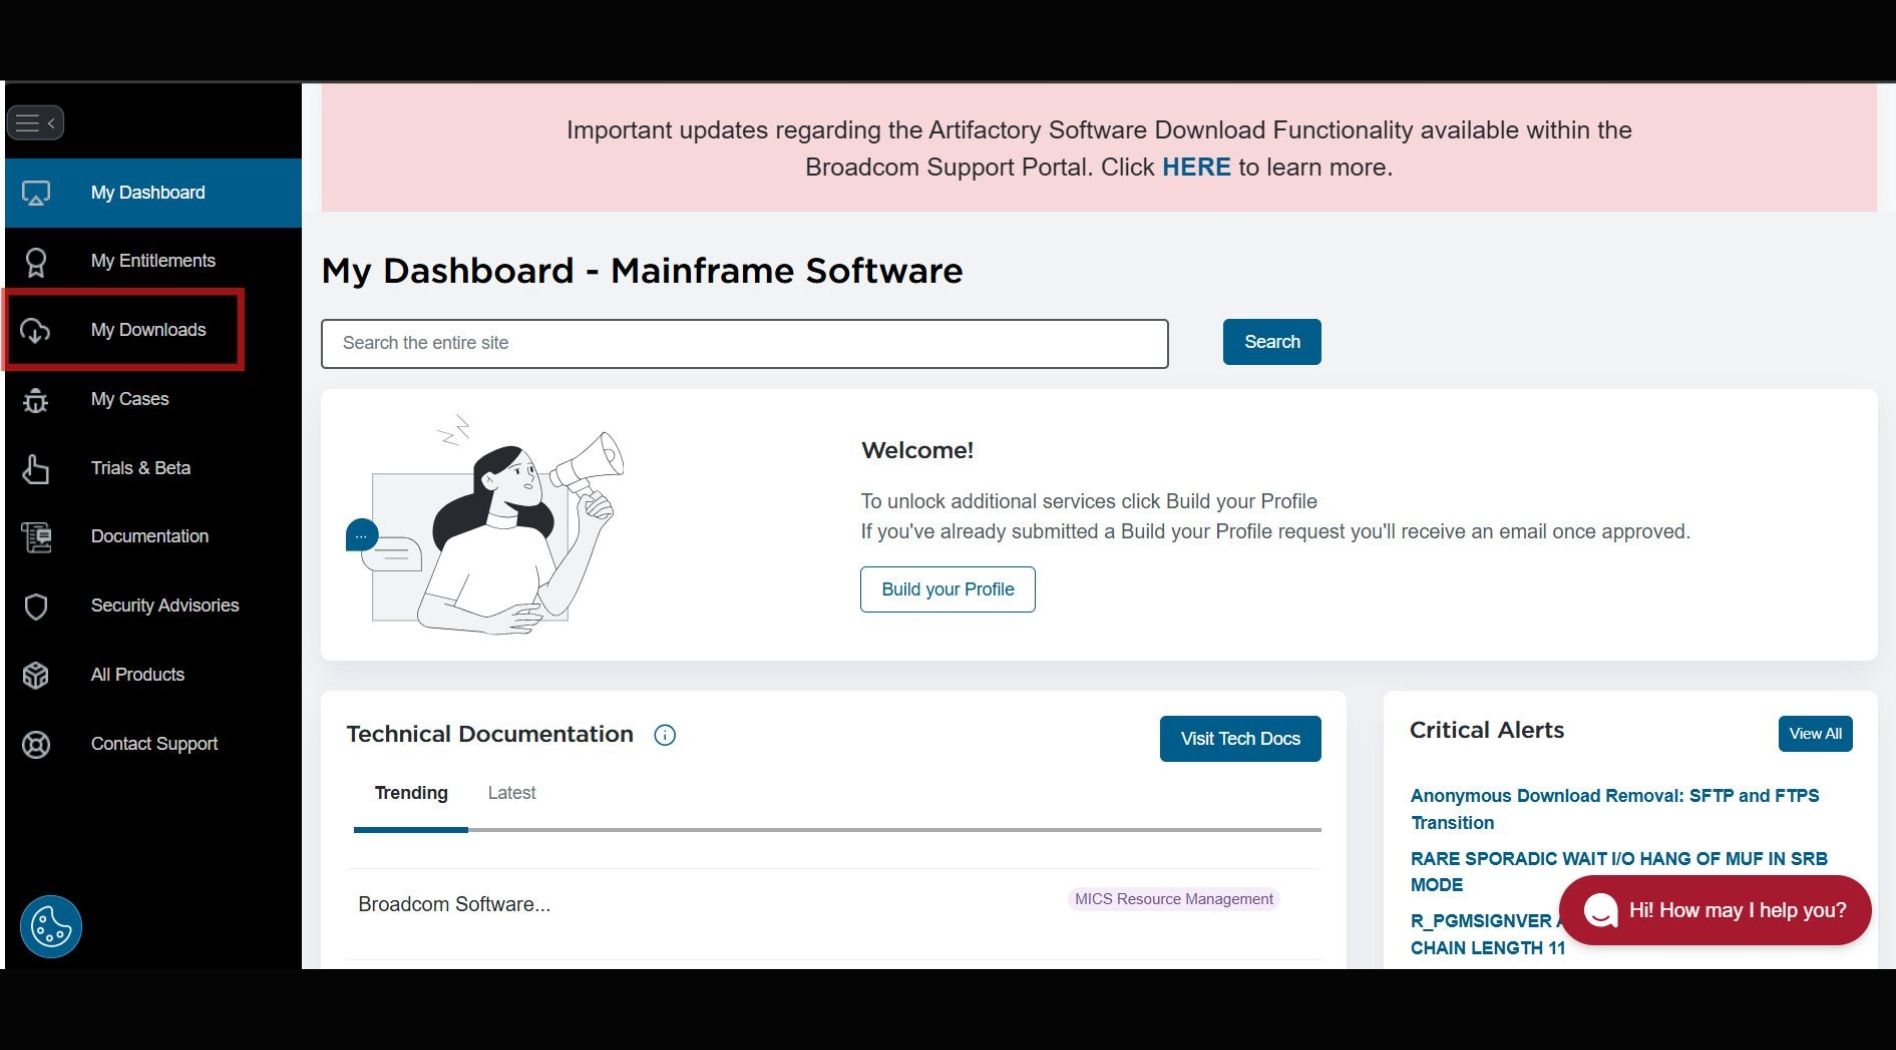
Task: Click Build your Profile button
Action: click(948, 589)
